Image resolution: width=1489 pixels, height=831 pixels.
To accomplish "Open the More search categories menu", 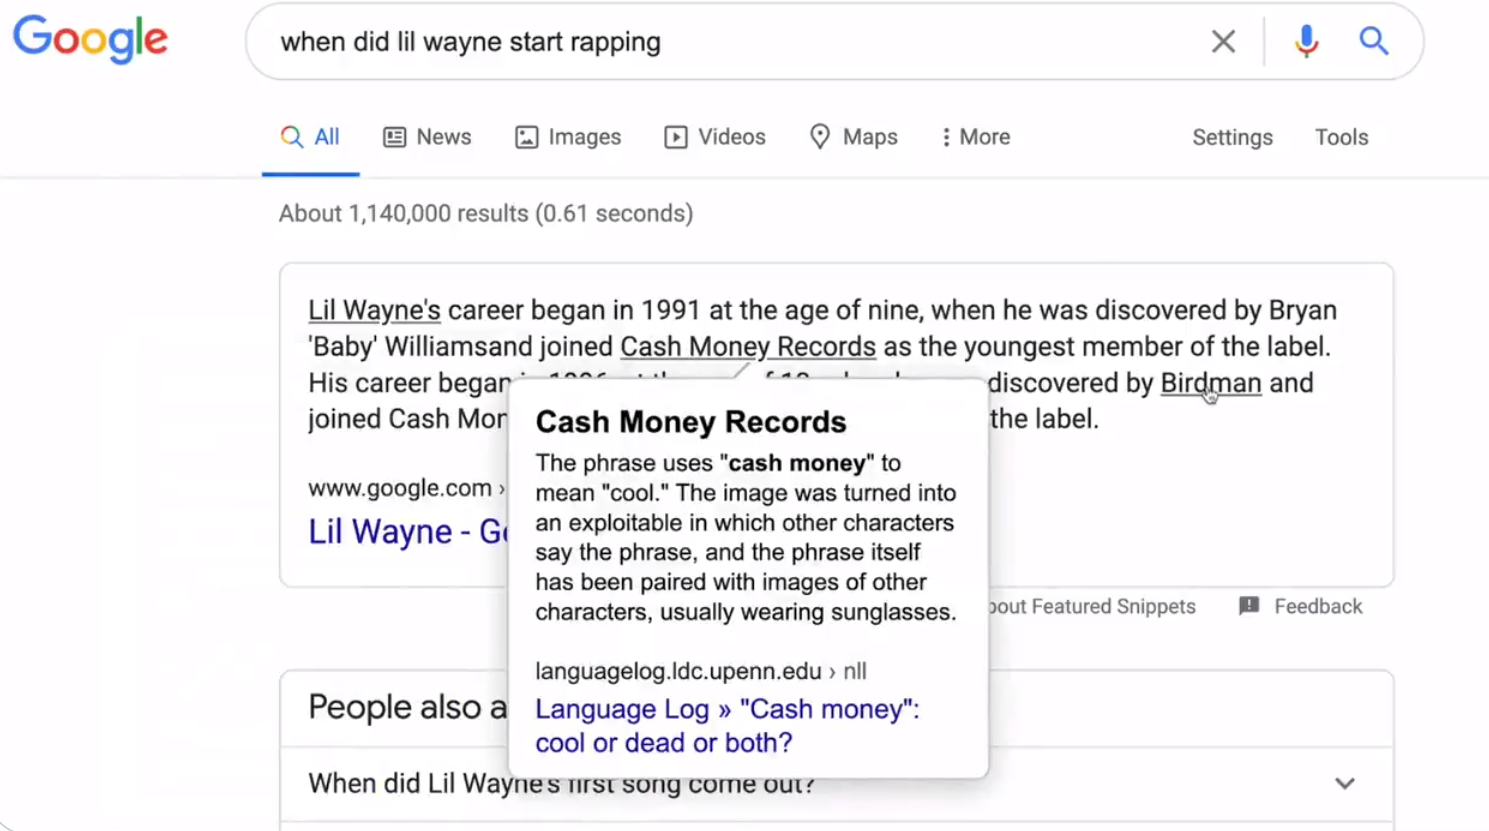I will pos(973,136).
